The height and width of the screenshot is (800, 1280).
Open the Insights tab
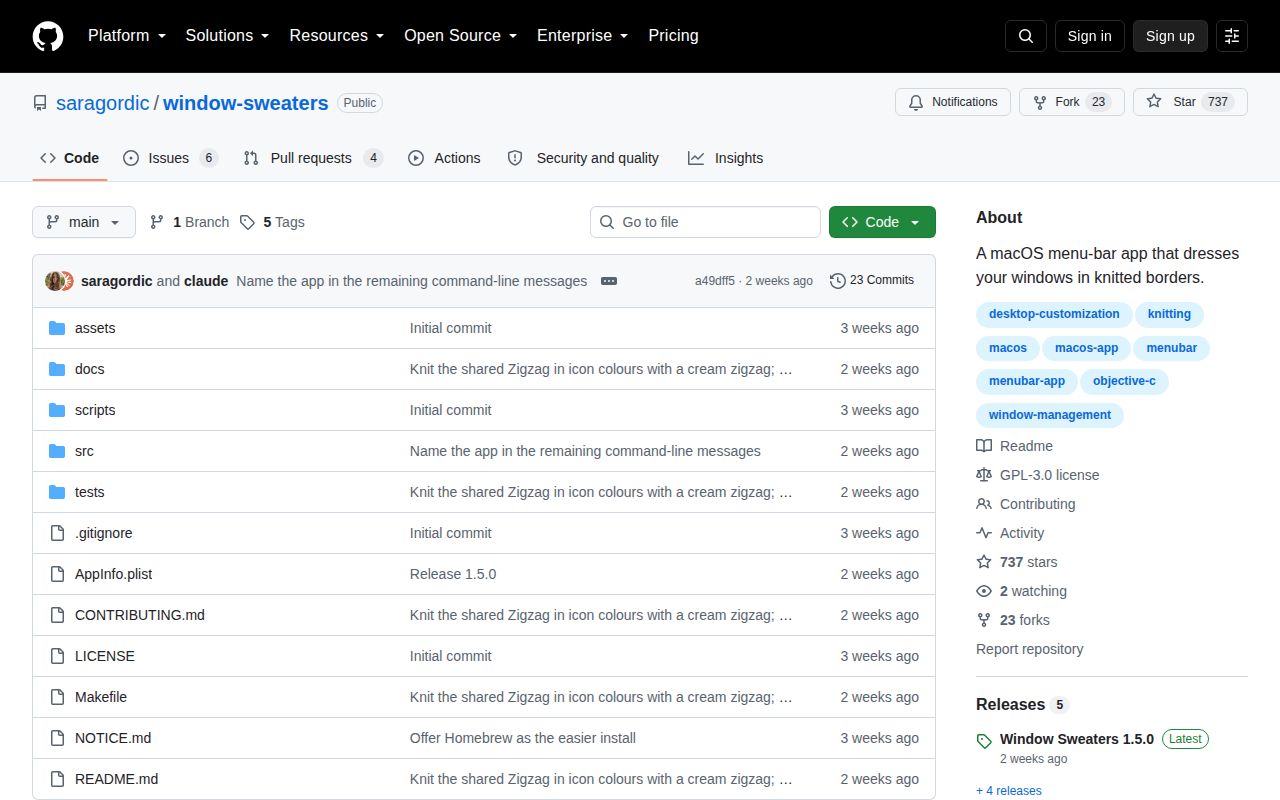click(725, 158)
